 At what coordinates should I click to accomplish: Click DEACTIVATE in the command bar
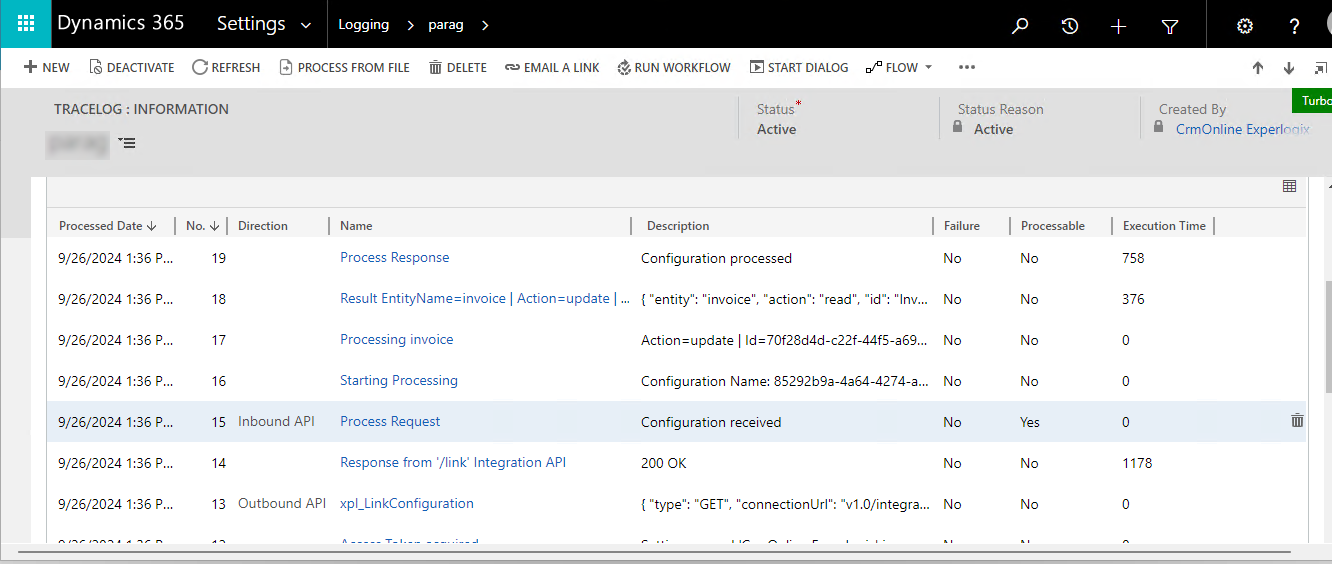[x=131, y=67]
